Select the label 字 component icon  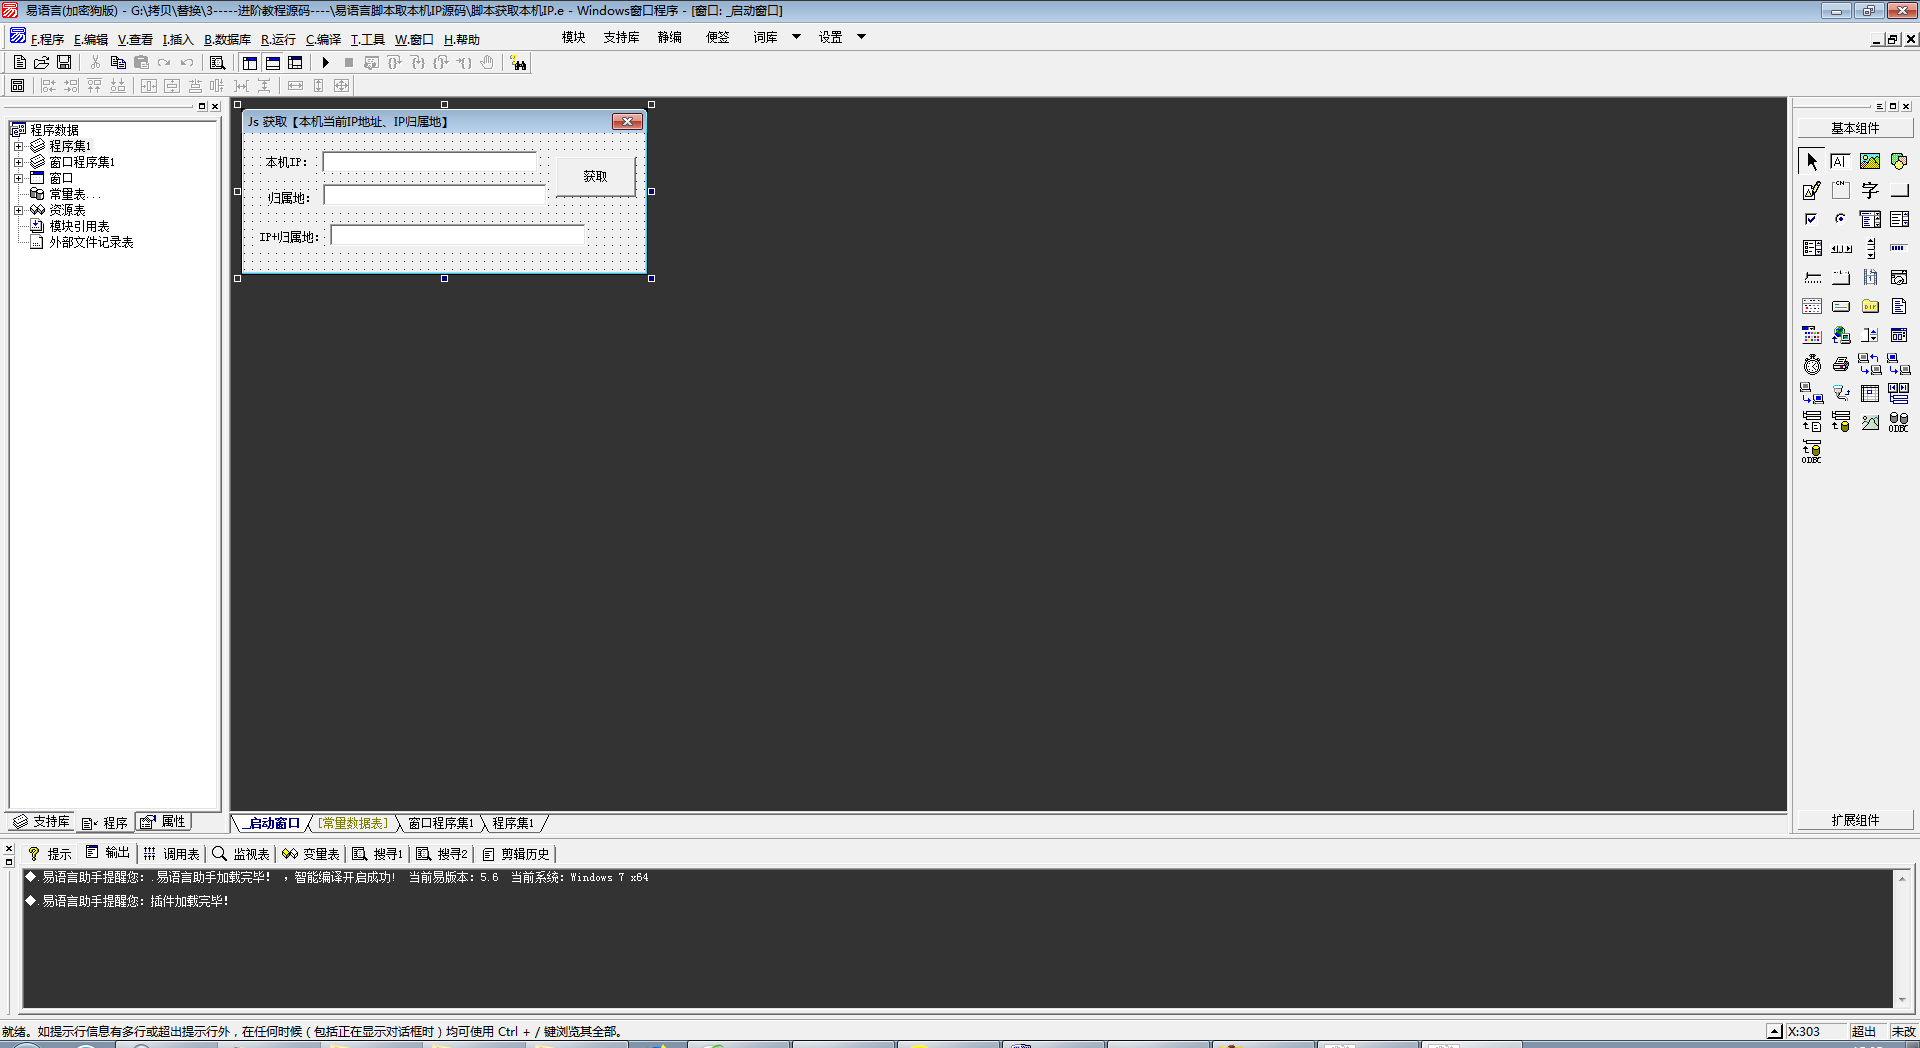click(1870, 190)
